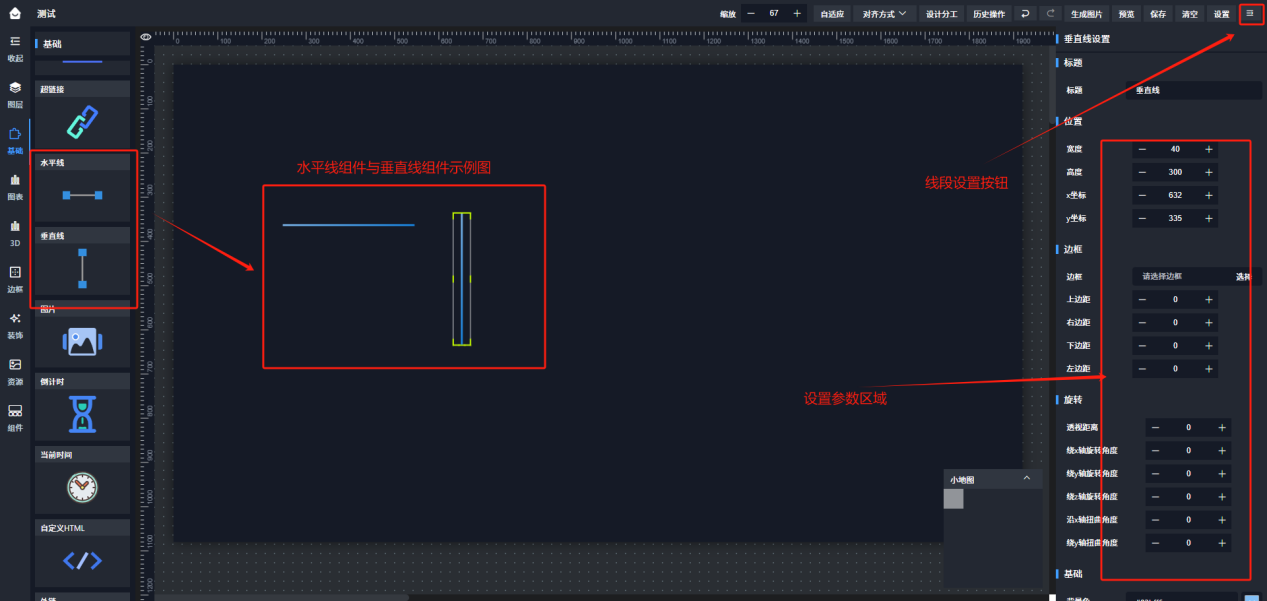Viewport: 1267px width, 601px height.
Task: Toggle the settings panel hamburger icon
Action: (1250, 13)
